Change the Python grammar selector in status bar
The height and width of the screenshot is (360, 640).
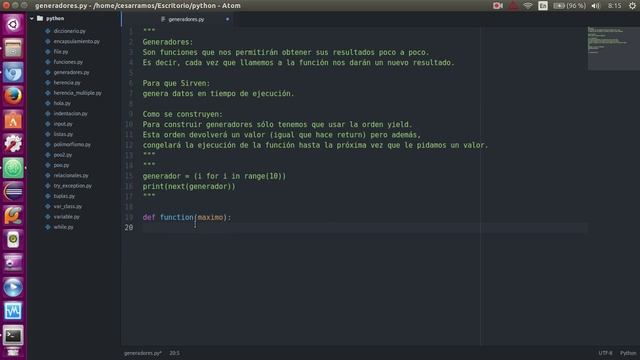pyautogui.click(x=628, y=353)
